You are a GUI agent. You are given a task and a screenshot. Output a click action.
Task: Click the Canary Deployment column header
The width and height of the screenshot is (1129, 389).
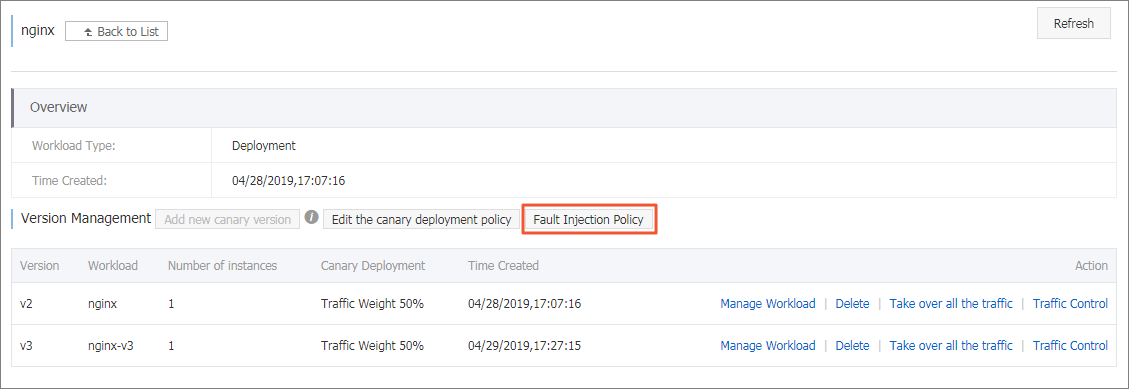pos(373,266)
